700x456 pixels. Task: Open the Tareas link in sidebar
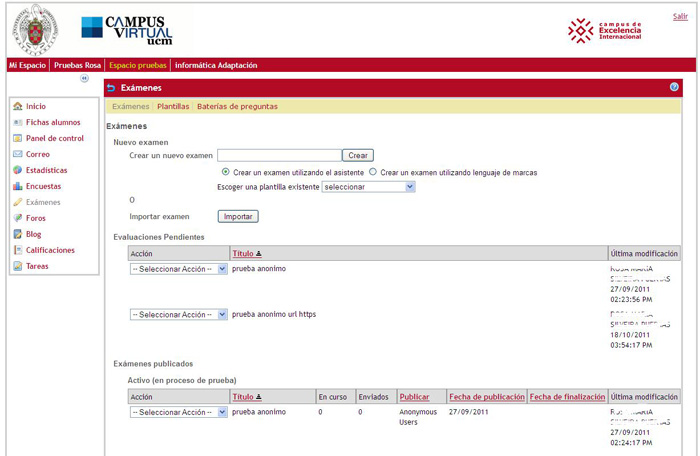[37, 266]
